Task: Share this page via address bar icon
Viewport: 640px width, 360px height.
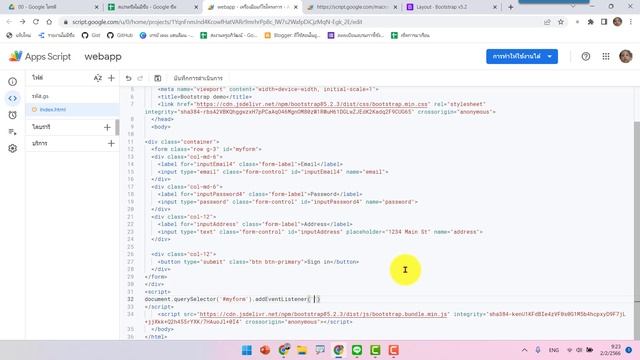Action: coord(547,22)
